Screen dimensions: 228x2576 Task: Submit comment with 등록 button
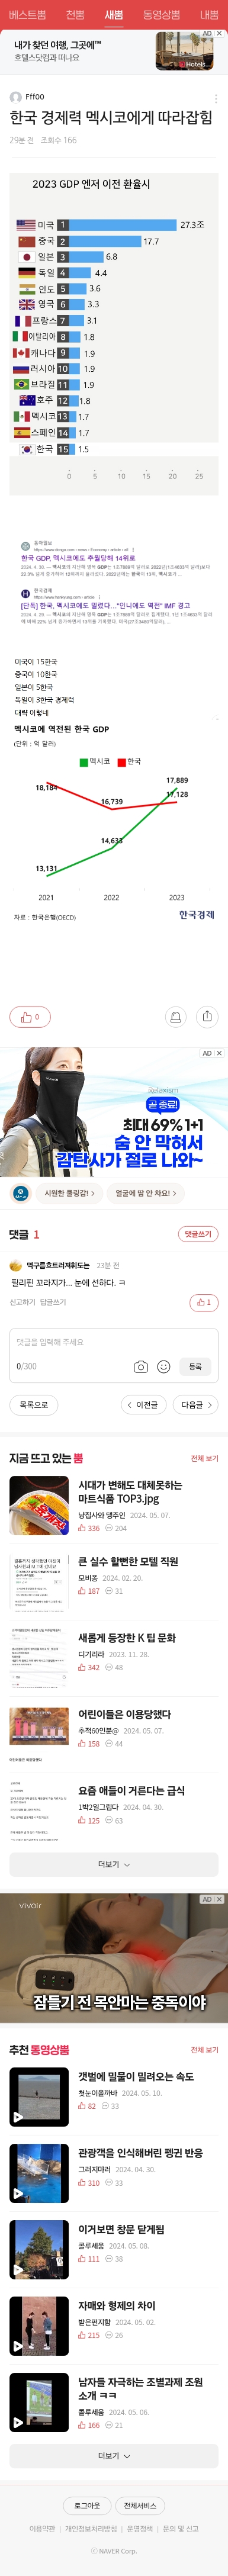pos(195,1366)
